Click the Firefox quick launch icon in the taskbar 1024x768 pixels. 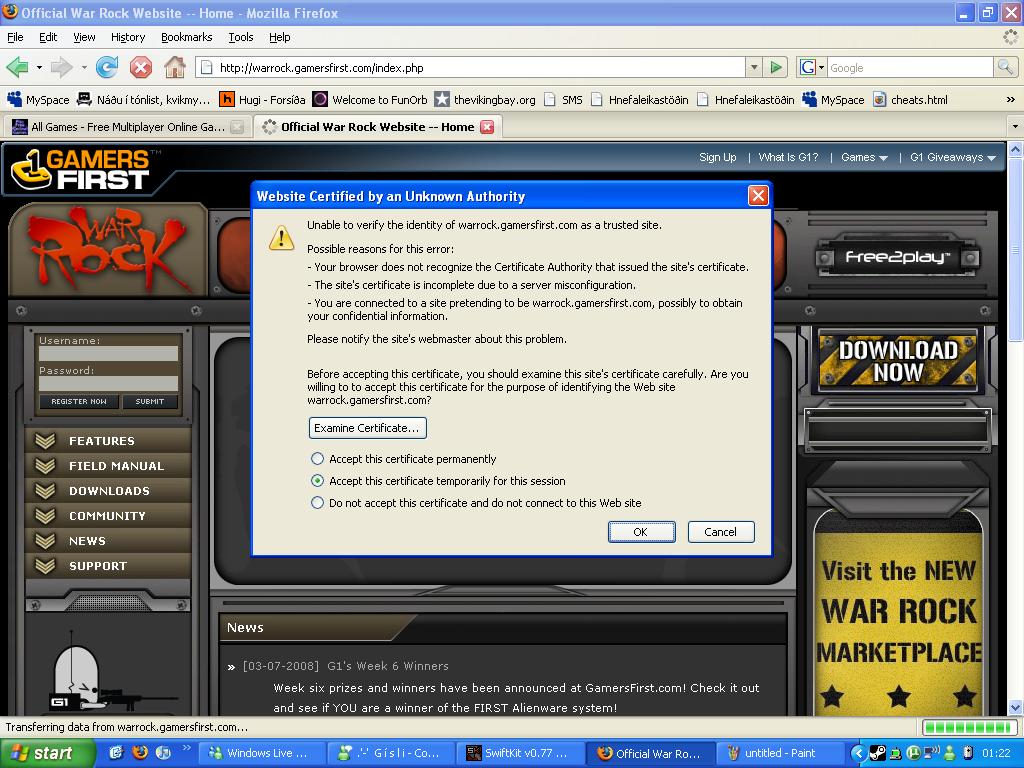pyautogui.click(x=140, y=752)
